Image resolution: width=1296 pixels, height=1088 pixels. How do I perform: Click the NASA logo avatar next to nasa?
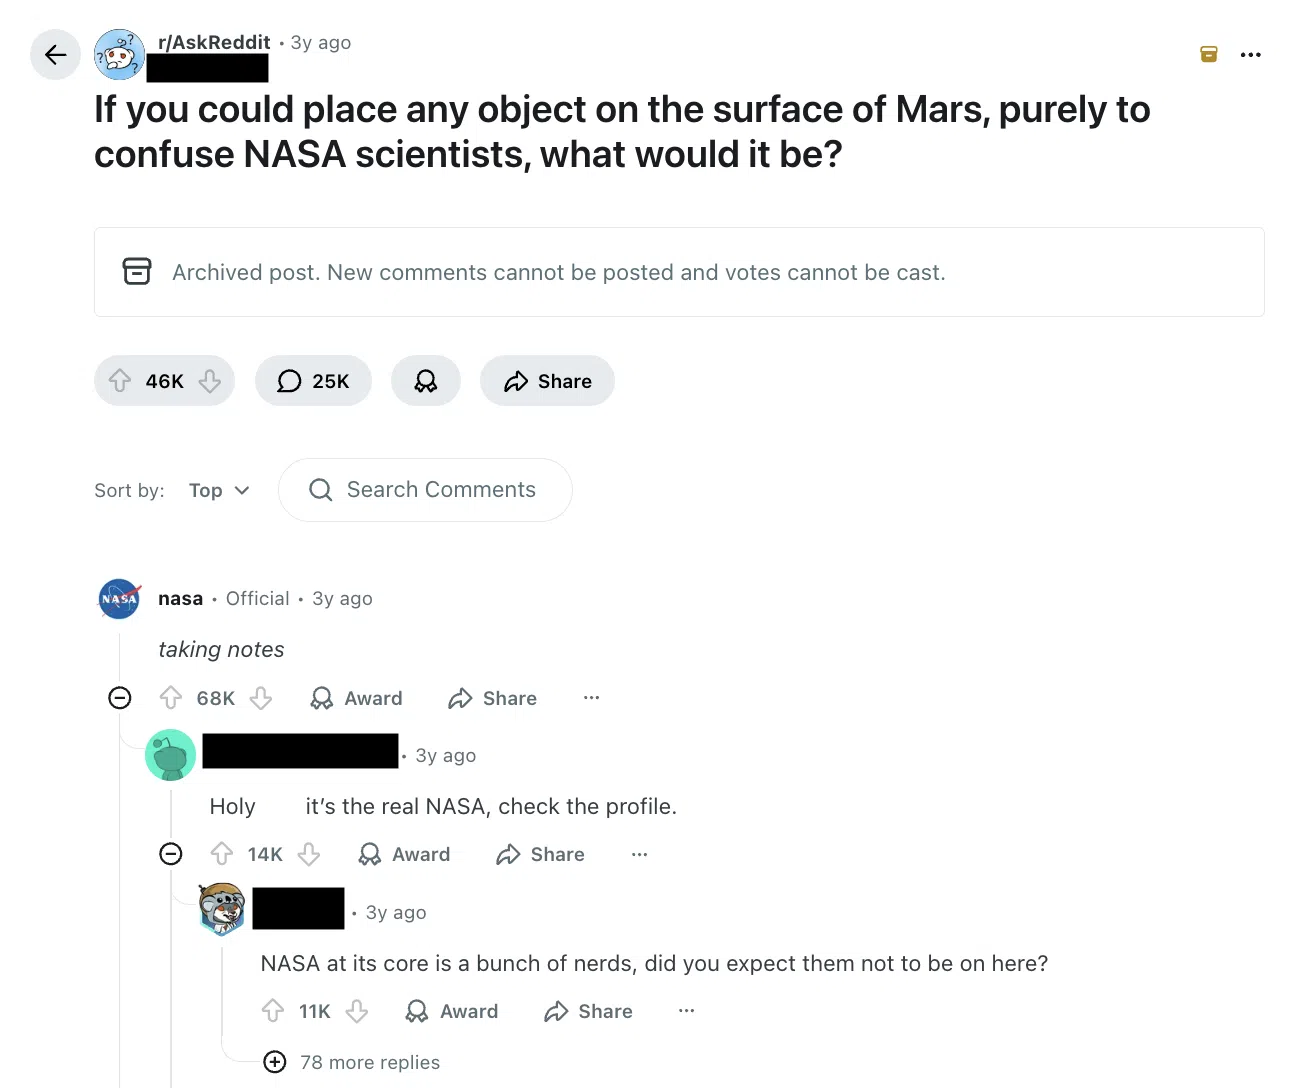click(119, 598)
